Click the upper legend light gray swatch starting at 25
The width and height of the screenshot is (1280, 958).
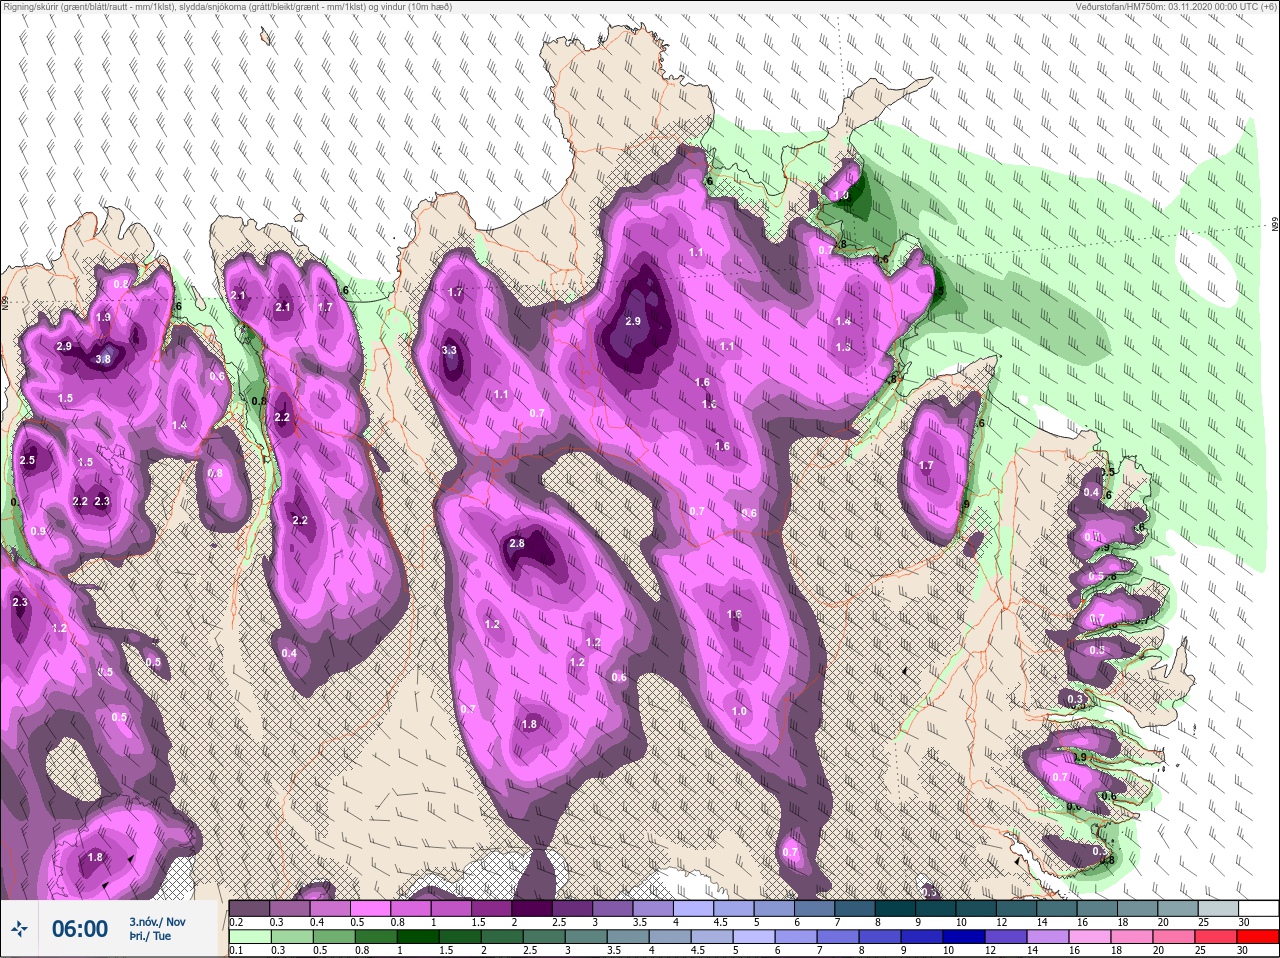coord(1218,908)
